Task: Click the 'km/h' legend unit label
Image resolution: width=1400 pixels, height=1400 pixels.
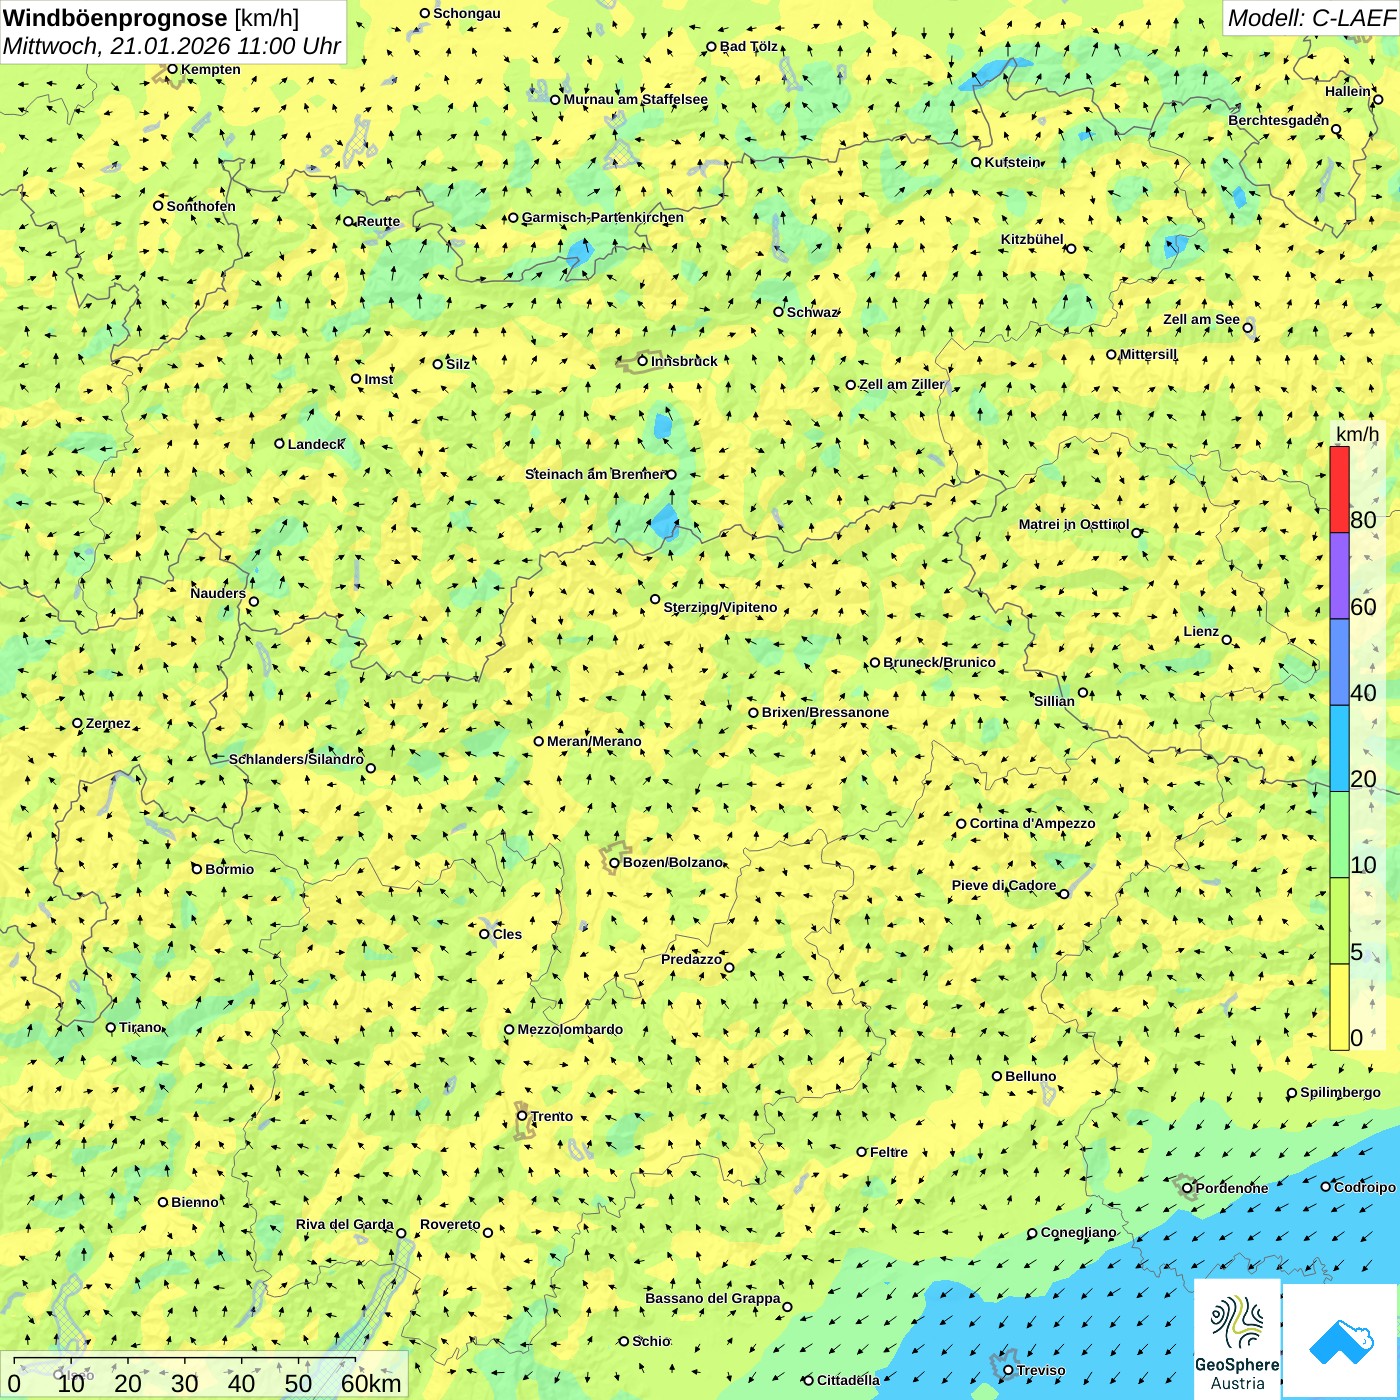Action: [x=1358, y=434]
